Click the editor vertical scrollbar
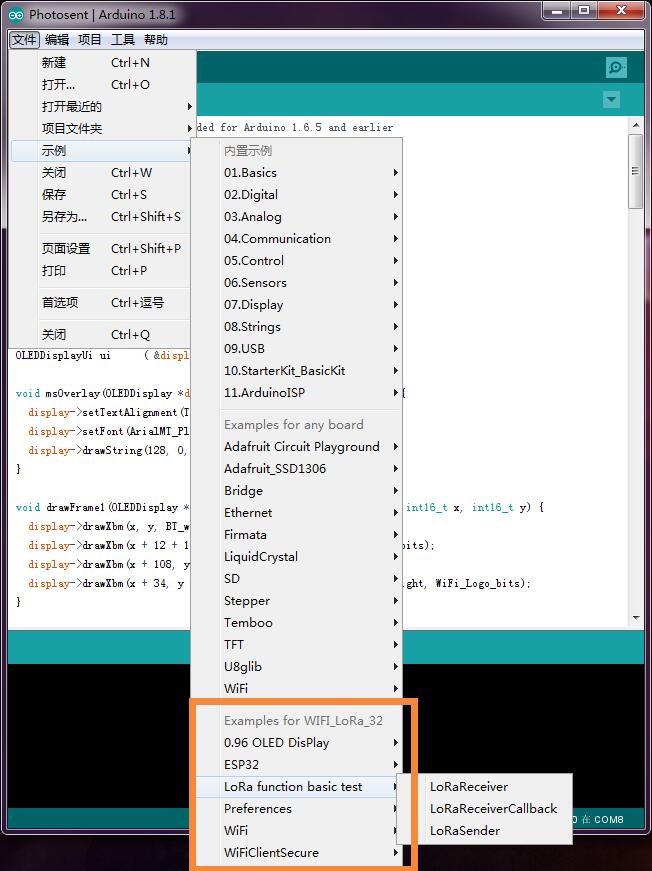 click(635, 170)
